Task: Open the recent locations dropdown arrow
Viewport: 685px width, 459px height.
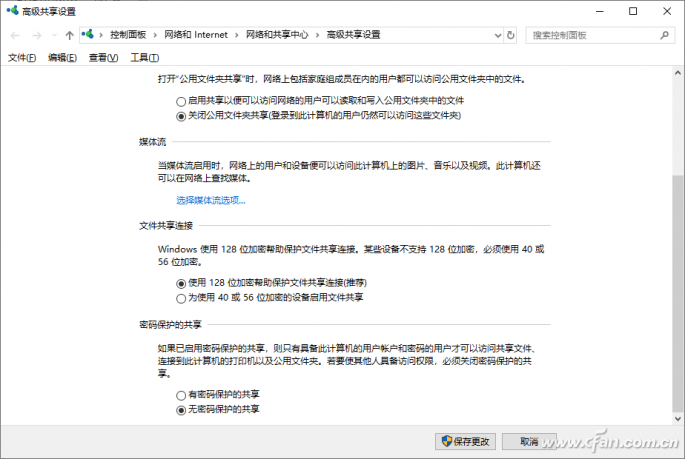Action: [54, 35]
